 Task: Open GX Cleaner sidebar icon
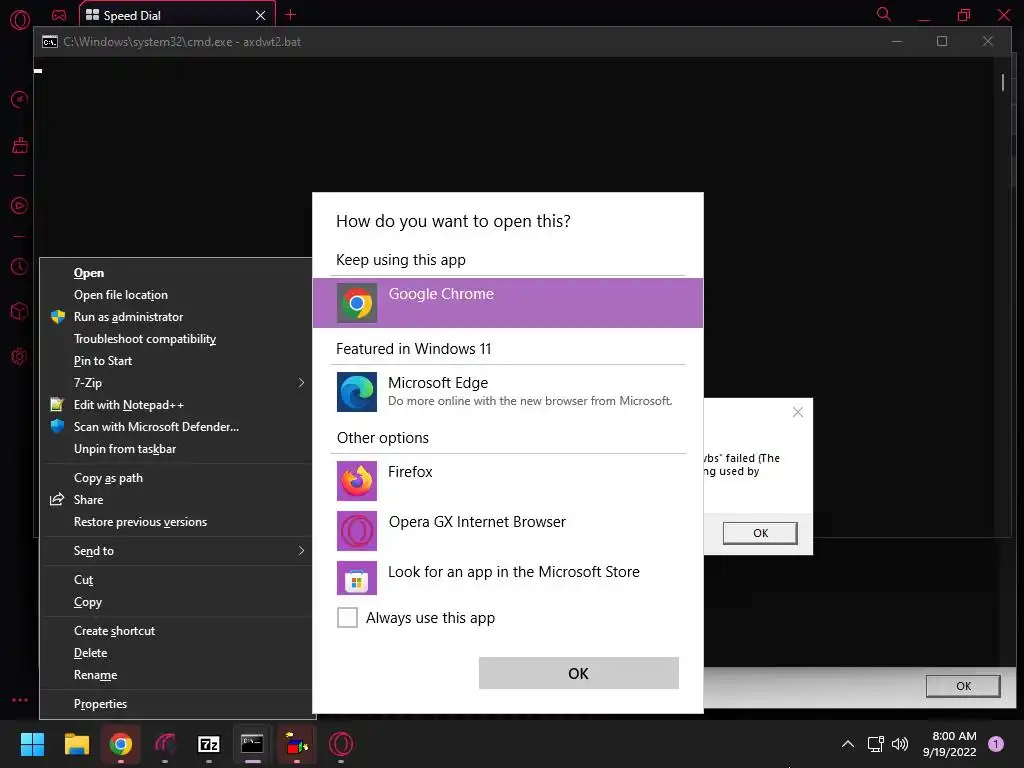20,145
